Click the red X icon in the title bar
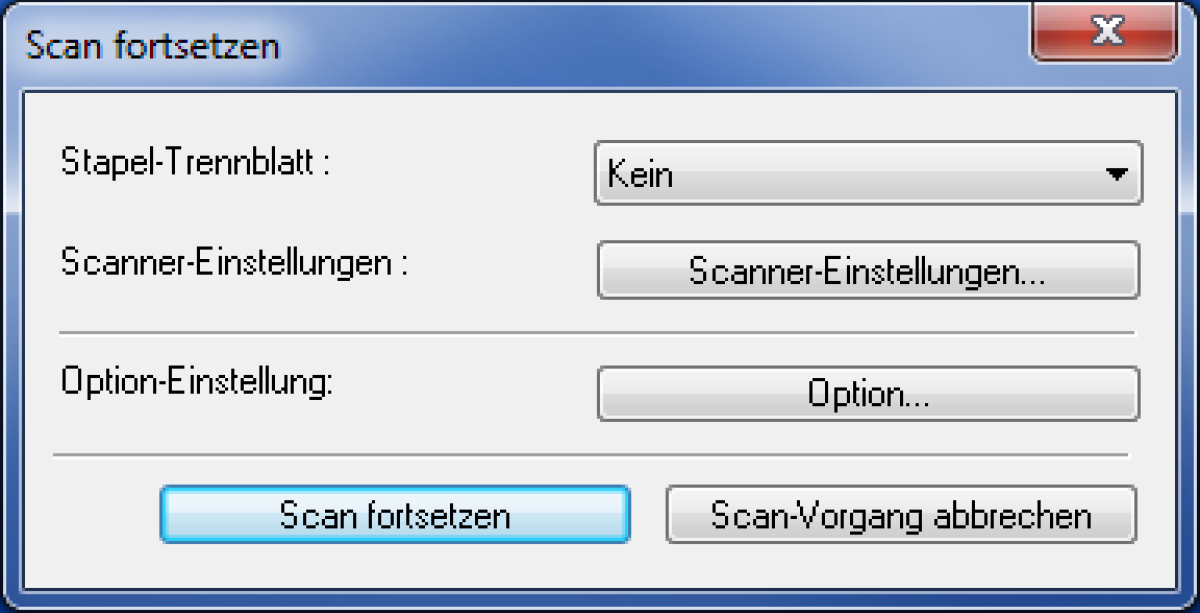The height and width of the screenshot is (613, 1200). [x=1105, y=35]
